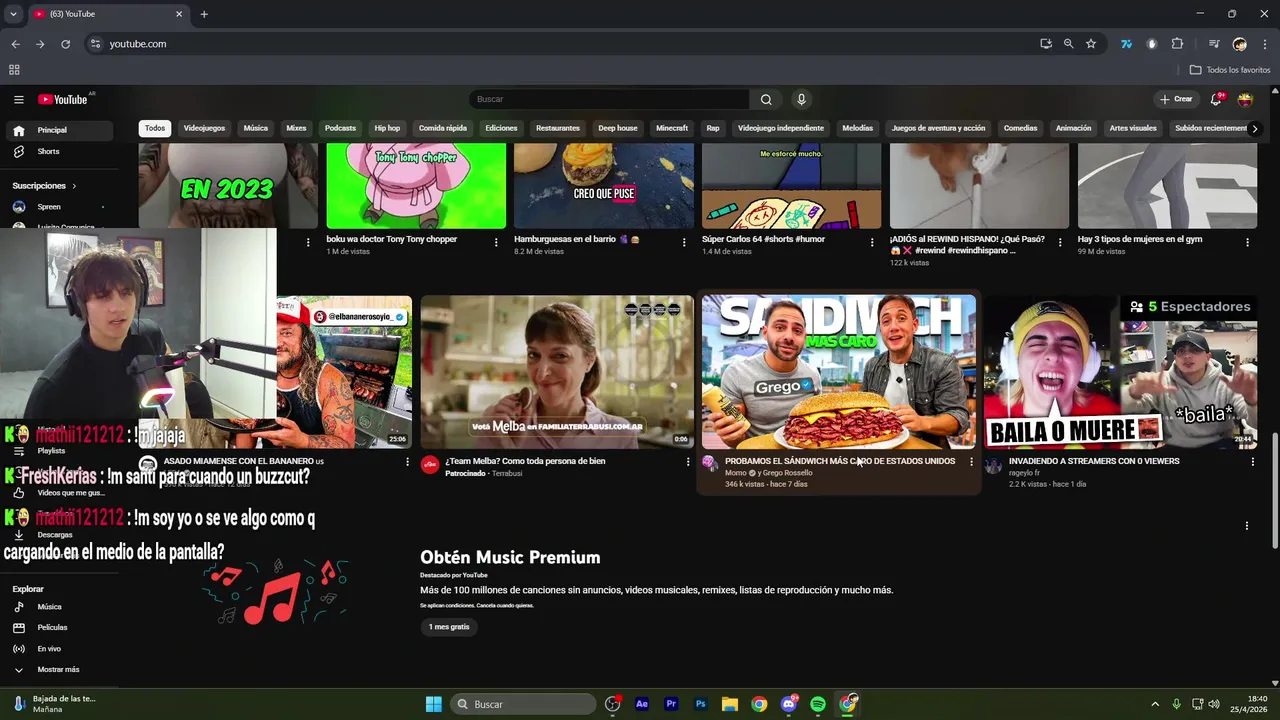Expand Mostrar más in the sidebar
This screenshot has width=1280, height=720.
59,669
